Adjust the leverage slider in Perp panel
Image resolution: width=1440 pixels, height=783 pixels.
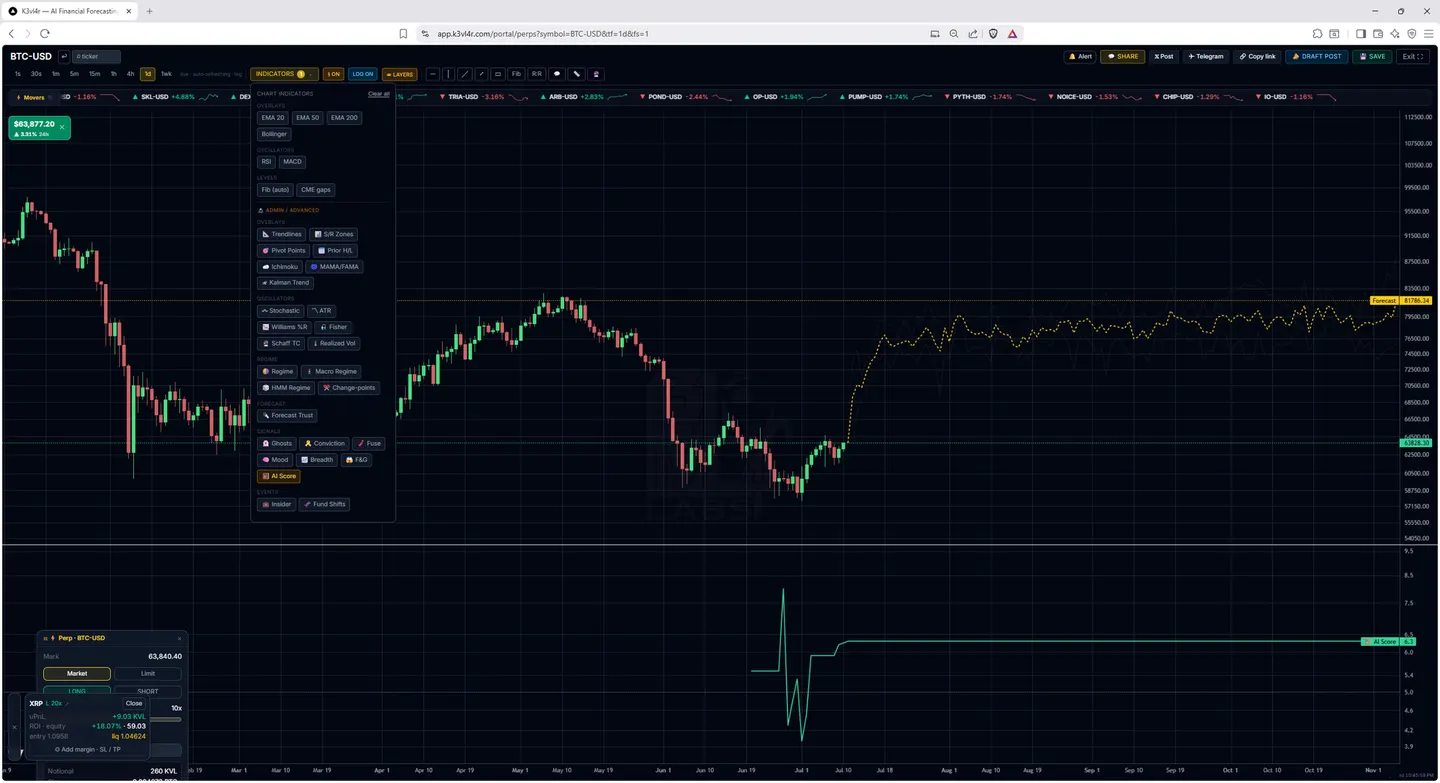tap(166, 719)
